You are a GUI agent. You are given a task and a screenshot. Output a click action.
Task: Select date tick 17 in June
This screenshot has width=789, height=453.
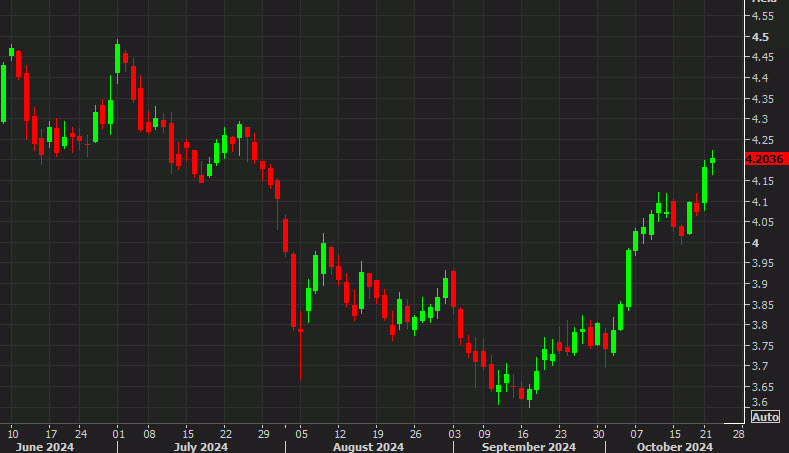51,434
